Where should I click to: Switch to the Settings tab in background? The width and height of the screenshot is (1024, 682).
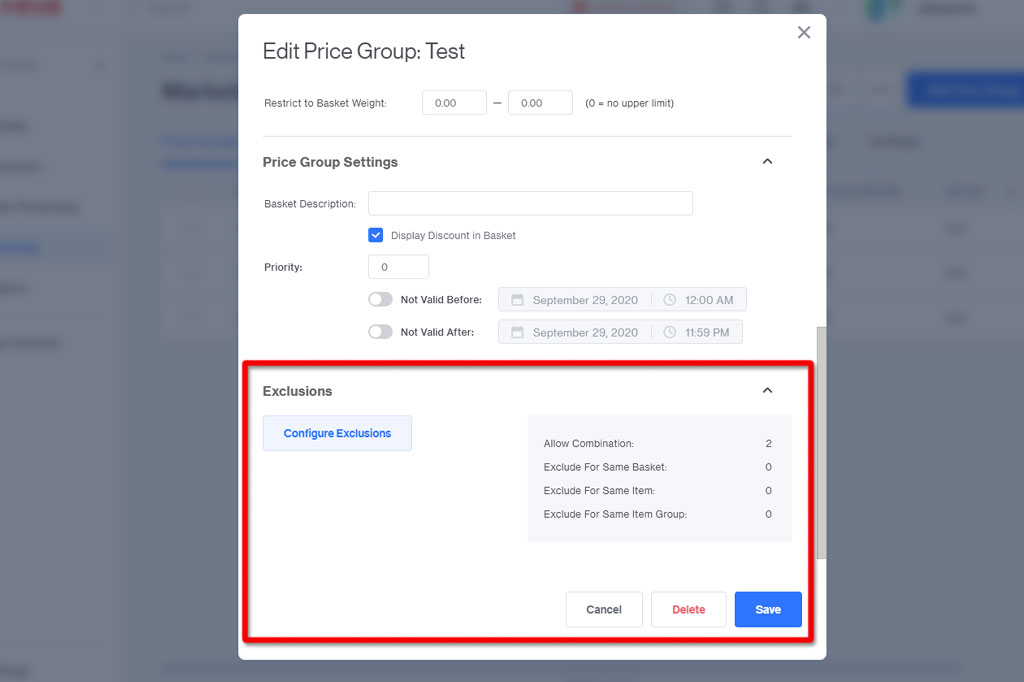(893, 141)
